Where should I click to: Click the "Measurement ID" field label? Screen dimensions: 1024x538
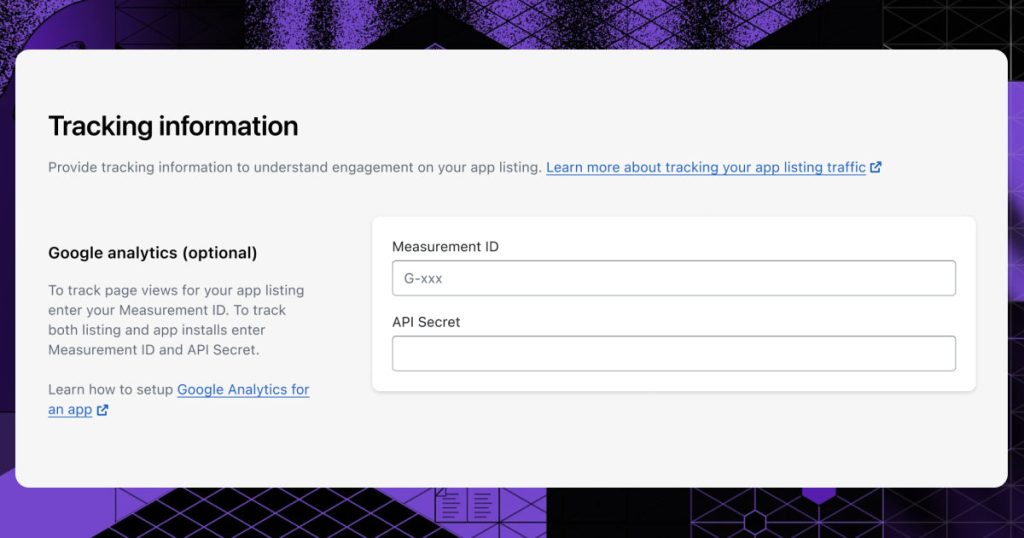(445, 247)
